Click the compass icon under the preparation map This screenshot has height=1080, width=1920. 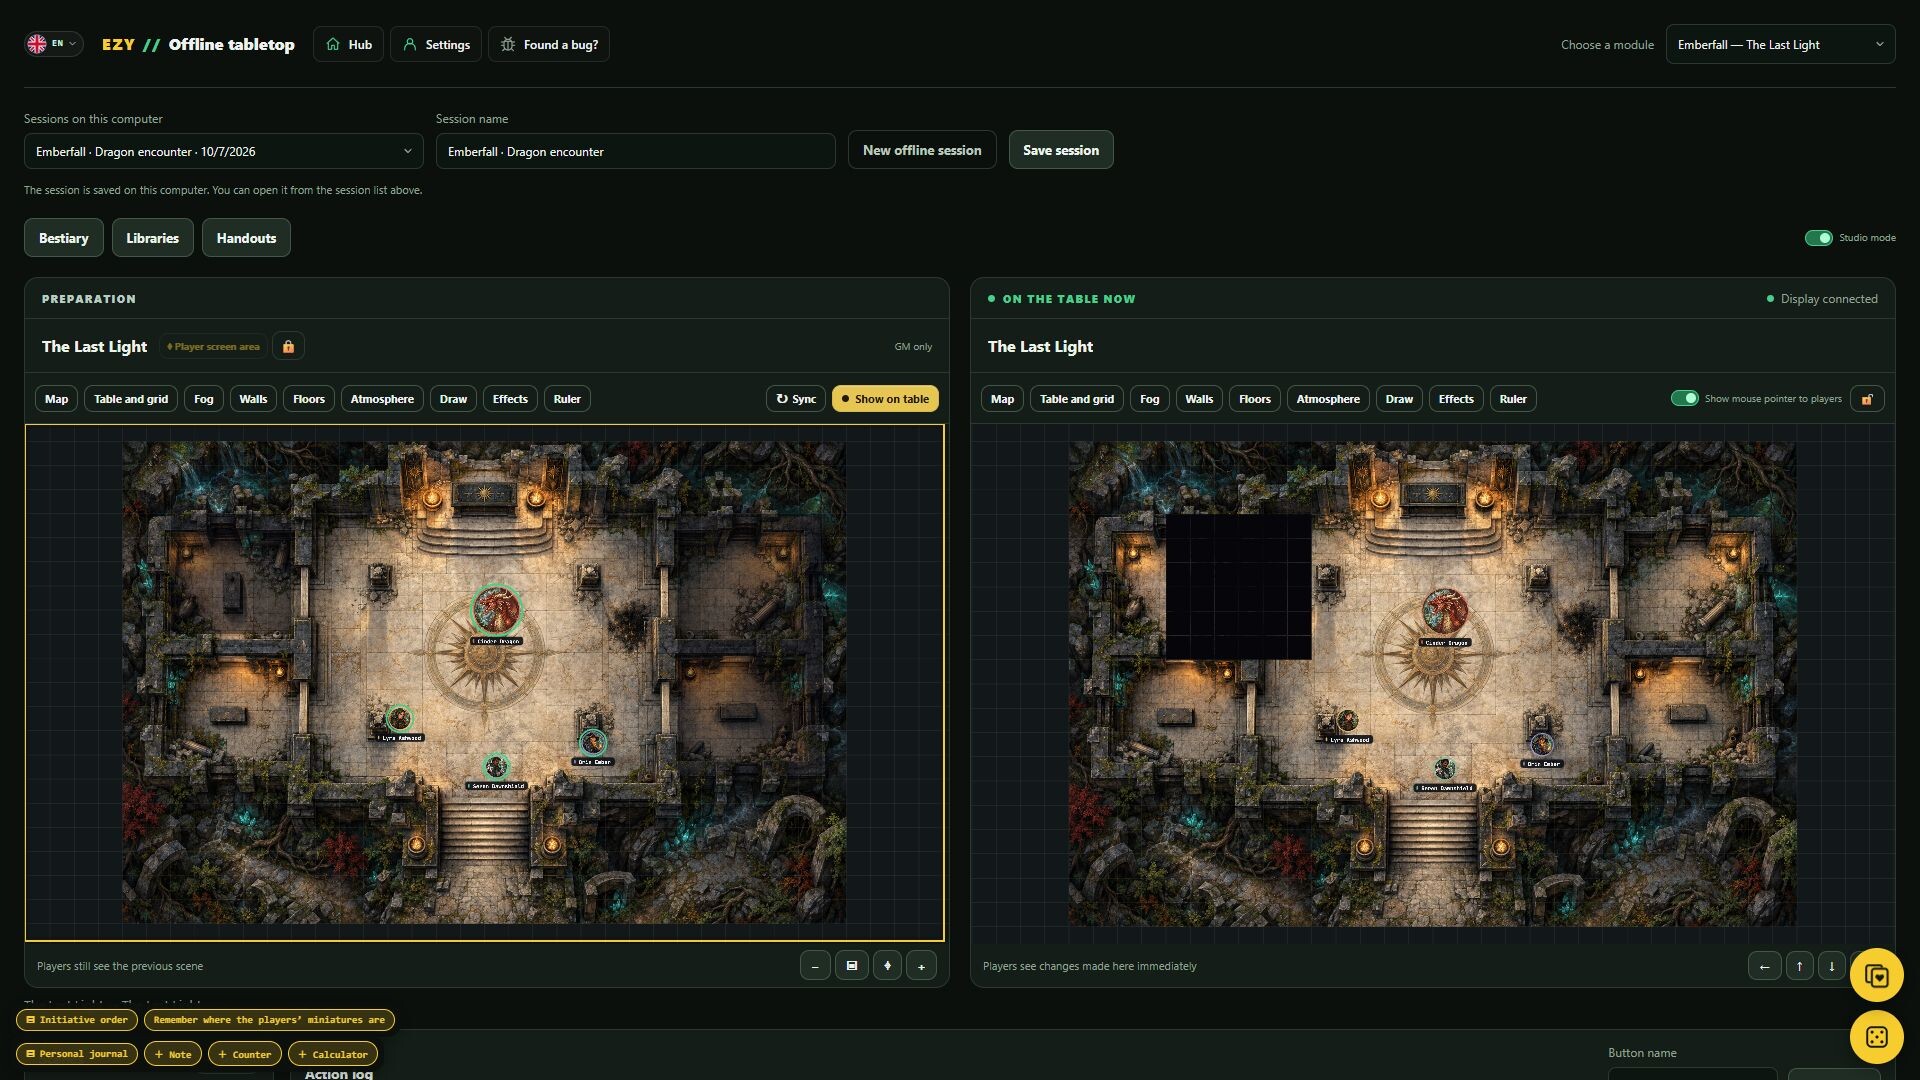(x=887, y=966)
